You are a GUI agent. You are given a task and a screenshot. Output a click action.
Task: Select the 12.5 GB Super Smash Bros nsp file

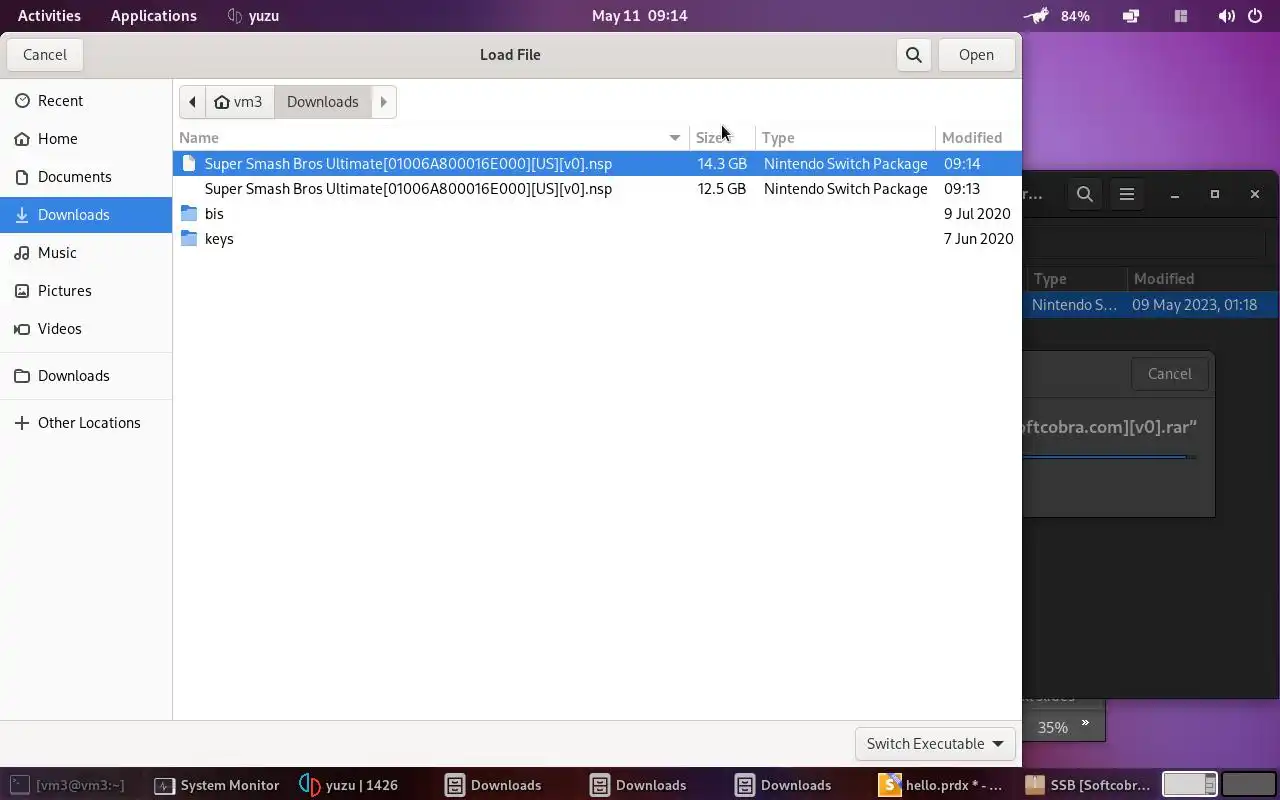597,189
